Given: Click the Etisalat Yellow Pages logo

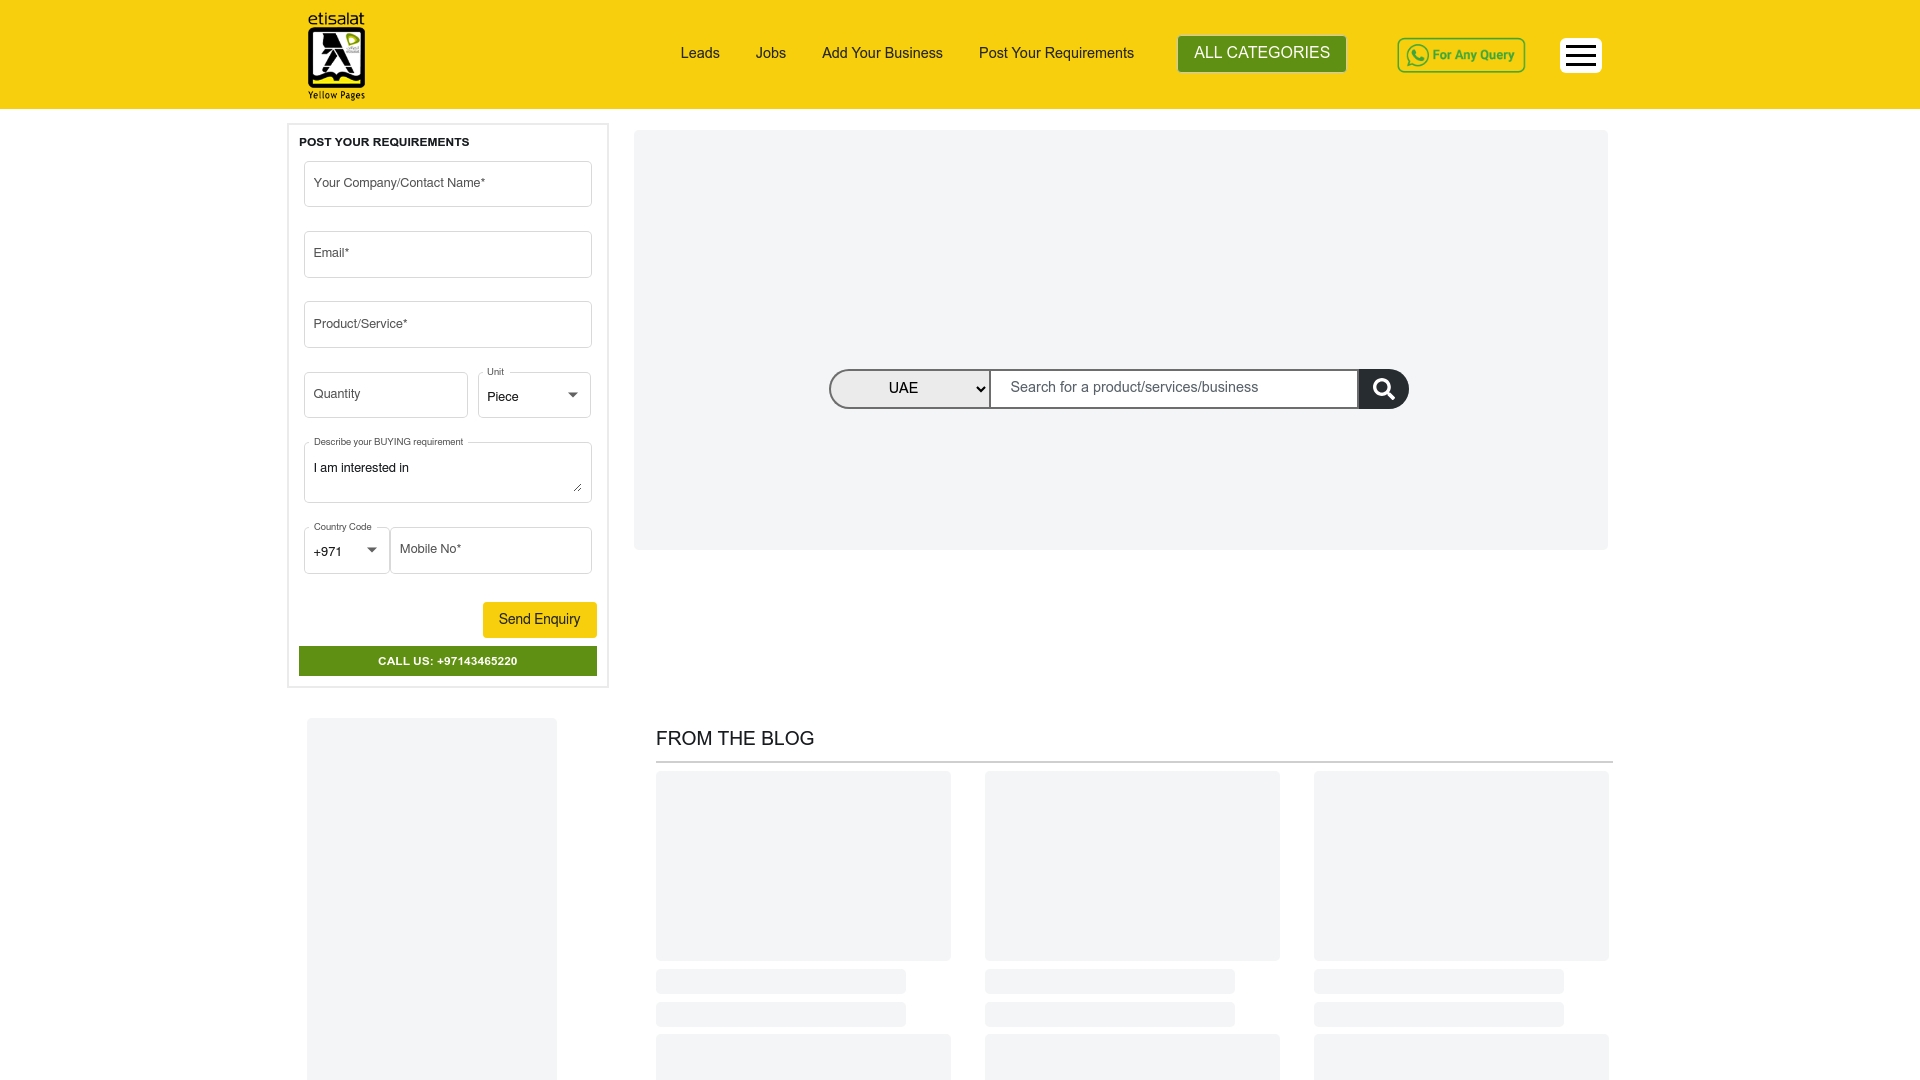Looking at the screenshot, I should click(x=336, y=57).
